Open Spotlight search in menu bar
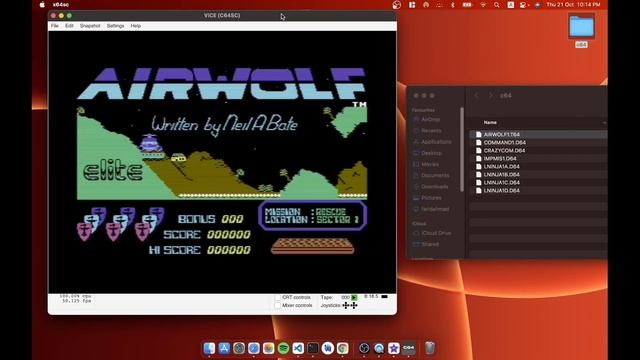This screenshot has width=640, height=360. click(497, 5)
